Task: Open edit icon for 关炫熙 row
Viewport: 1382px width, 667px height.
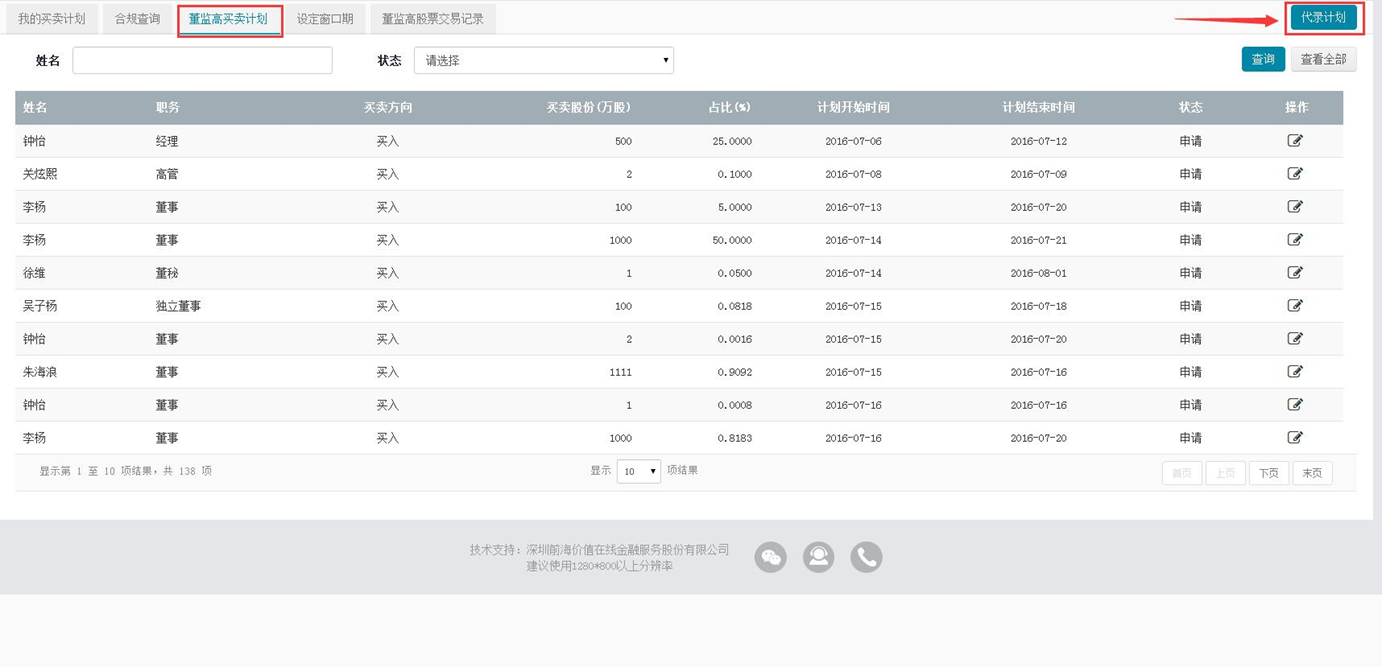Action: coord(1295,174)
